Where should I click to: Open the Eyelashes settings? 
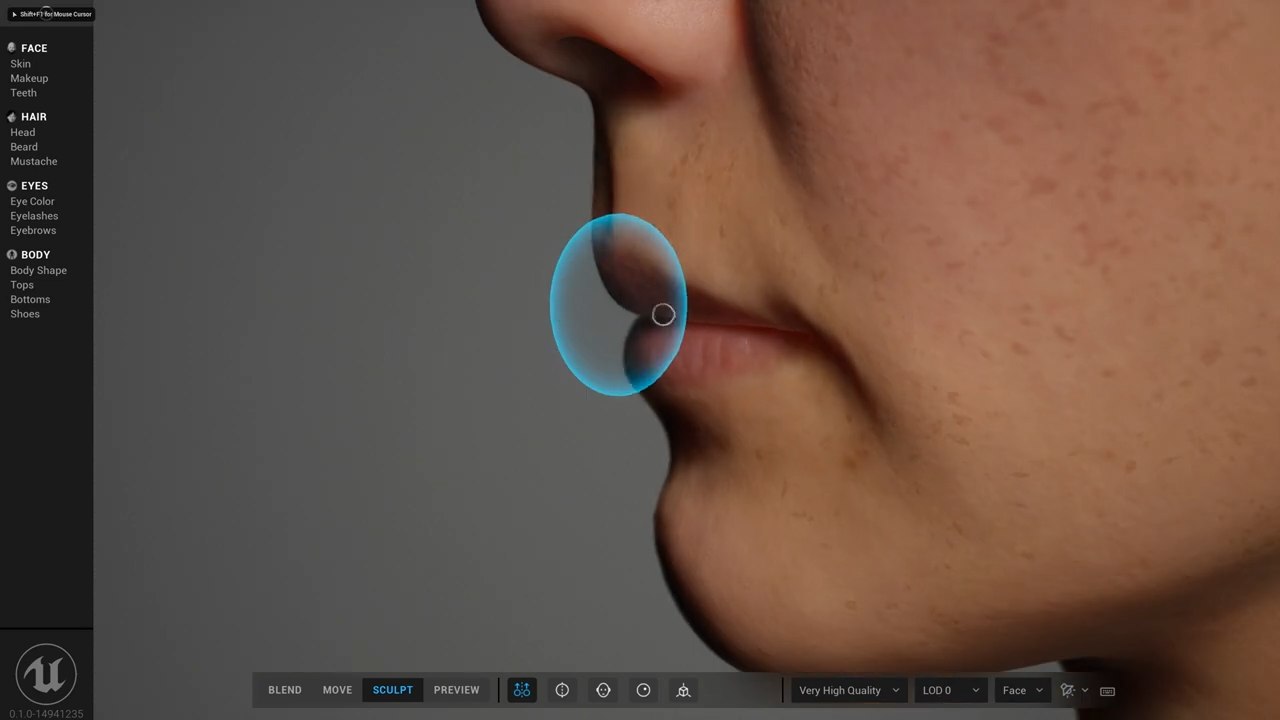[34, 216]
